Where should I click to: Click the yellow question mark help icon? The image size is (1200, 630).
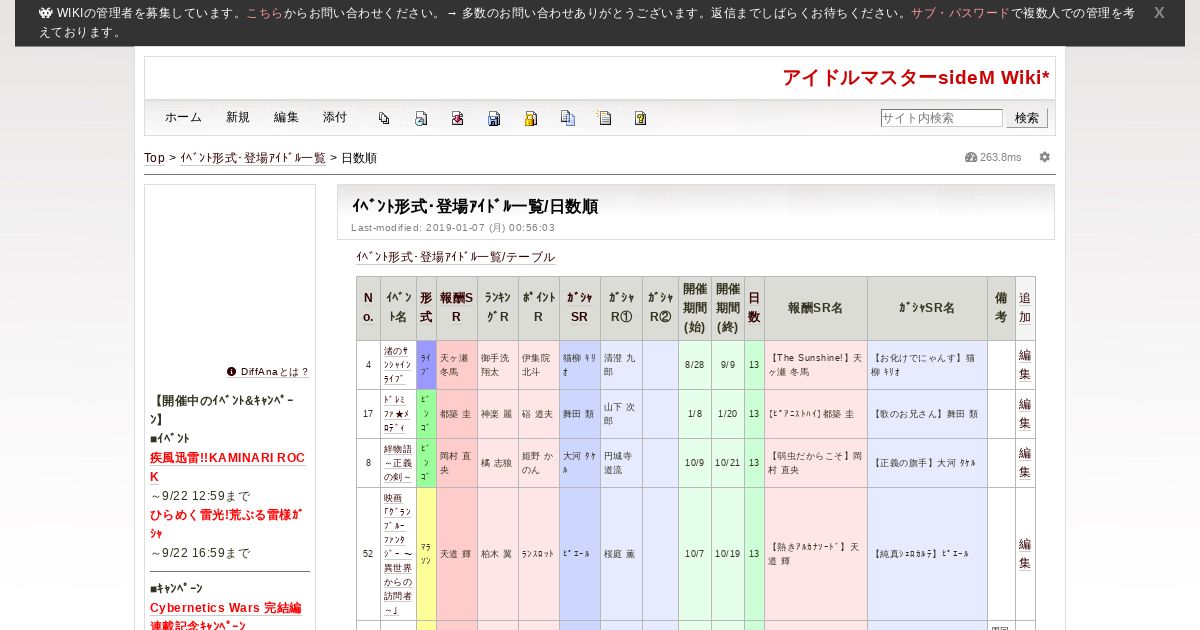(640, 118)
